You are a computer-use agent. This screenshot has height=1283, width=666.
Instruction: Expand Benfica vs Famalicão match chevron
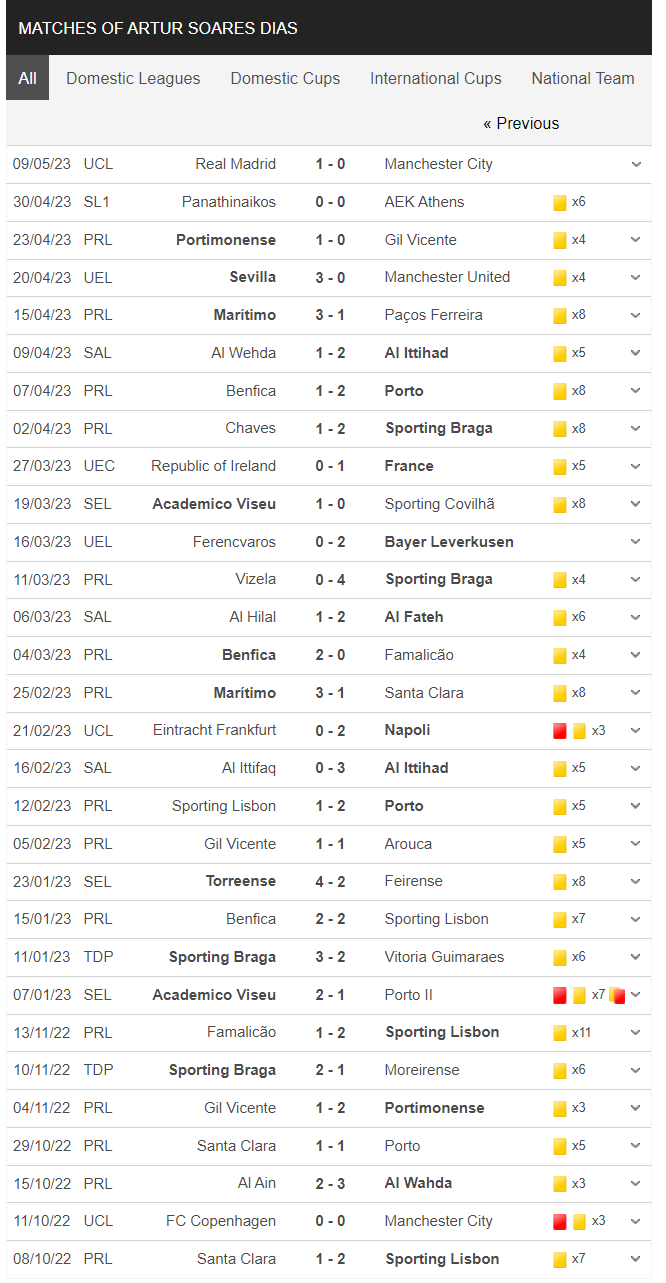coord(636,655)
